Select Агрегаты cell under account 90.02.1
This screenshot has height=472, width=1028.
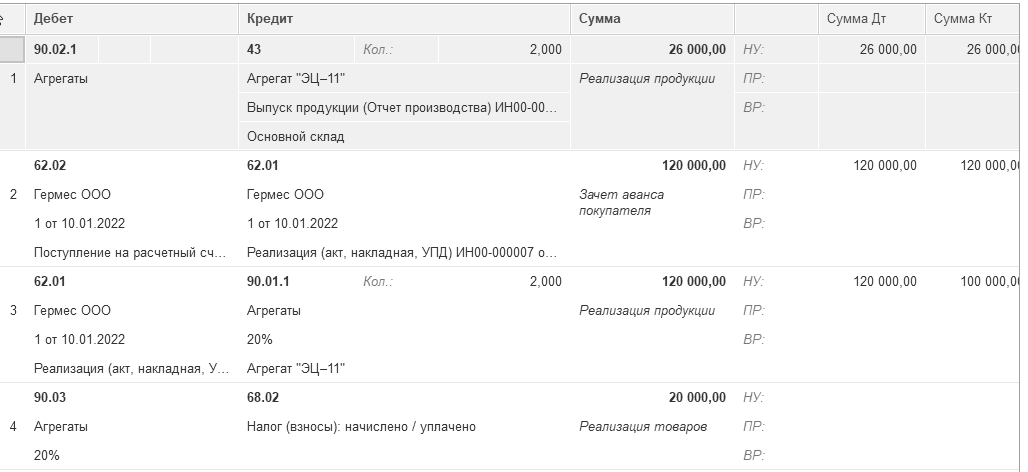point(61,78)
